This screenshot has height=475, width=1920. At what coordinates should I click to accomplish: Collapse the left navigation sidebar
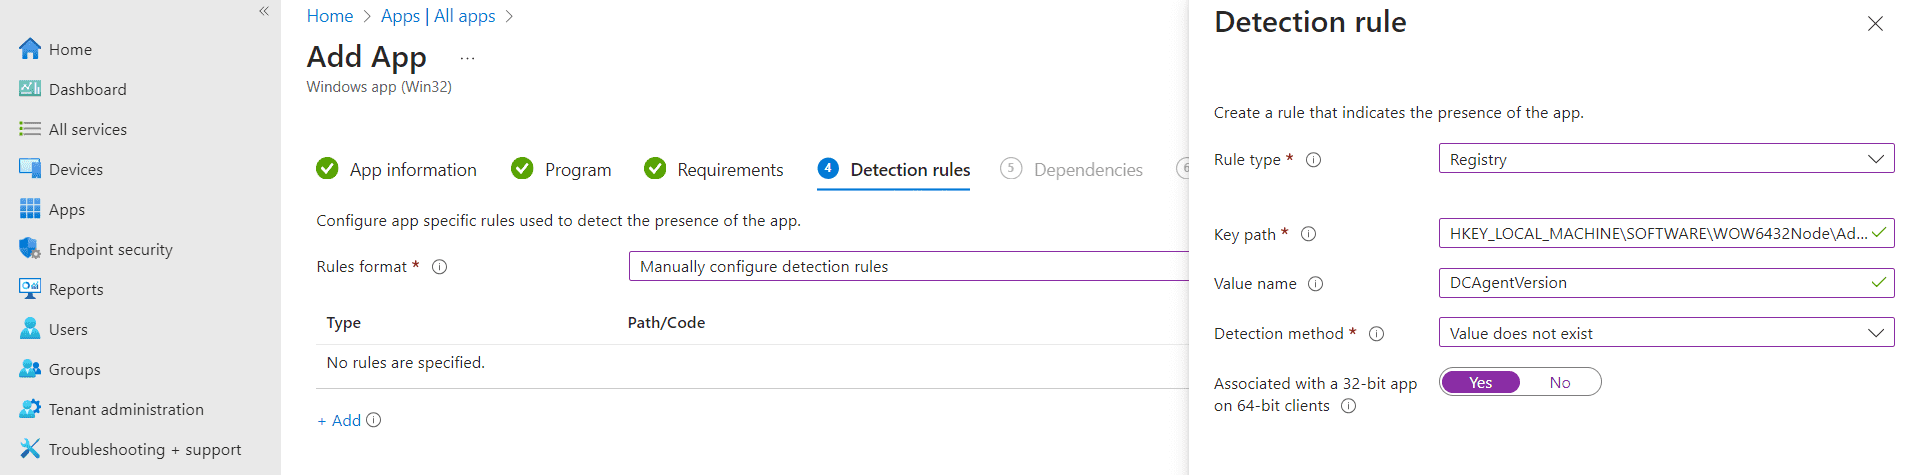pos(264,11)
